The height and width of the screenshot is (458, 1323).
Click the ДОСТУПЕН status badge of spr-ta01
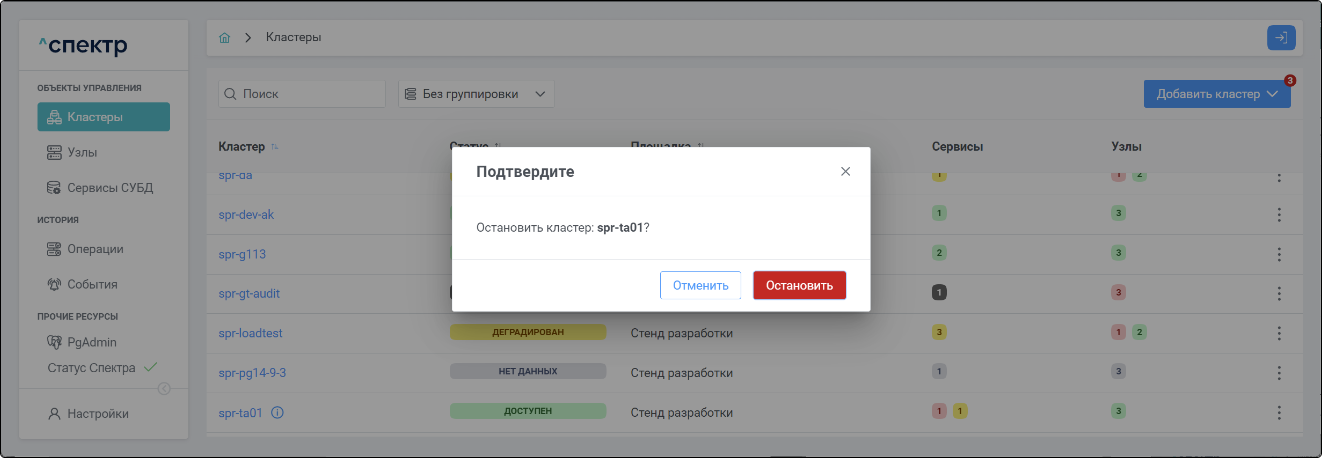(x=528, y=410)
